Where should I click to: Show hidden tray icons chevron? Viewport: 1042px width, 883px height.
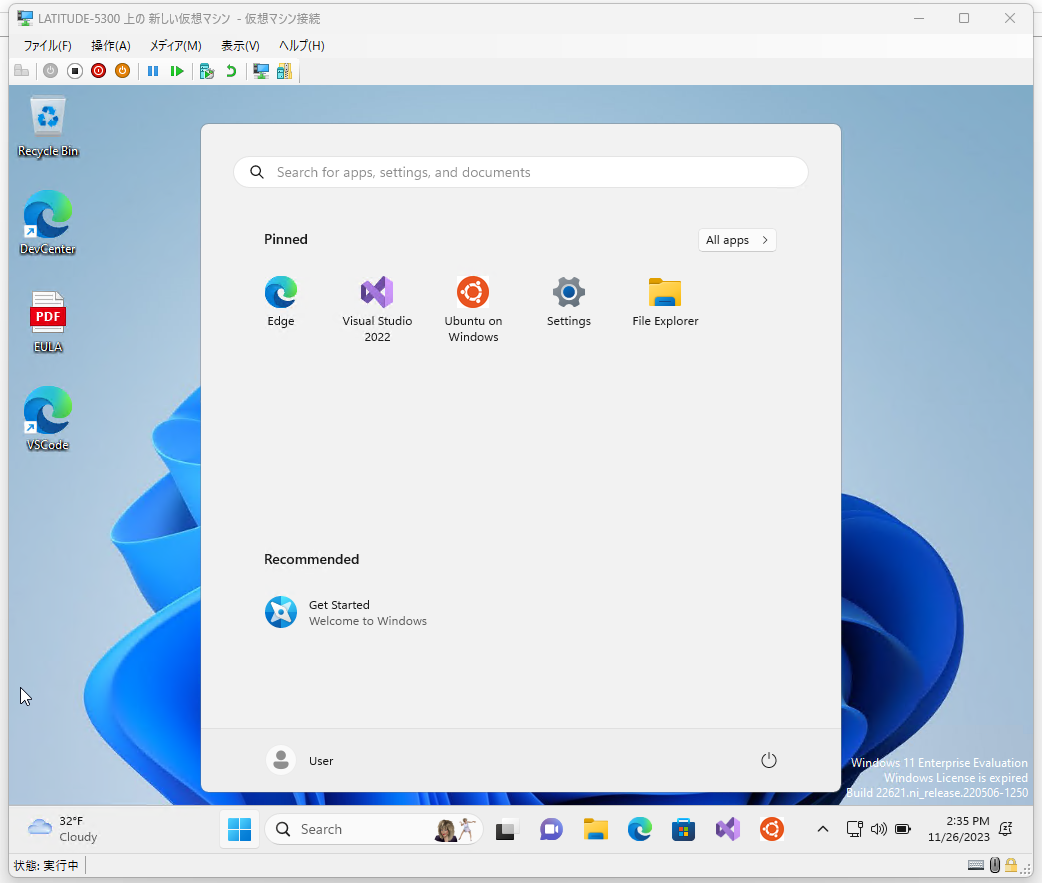pyautogui.click(x=823, y=829)
